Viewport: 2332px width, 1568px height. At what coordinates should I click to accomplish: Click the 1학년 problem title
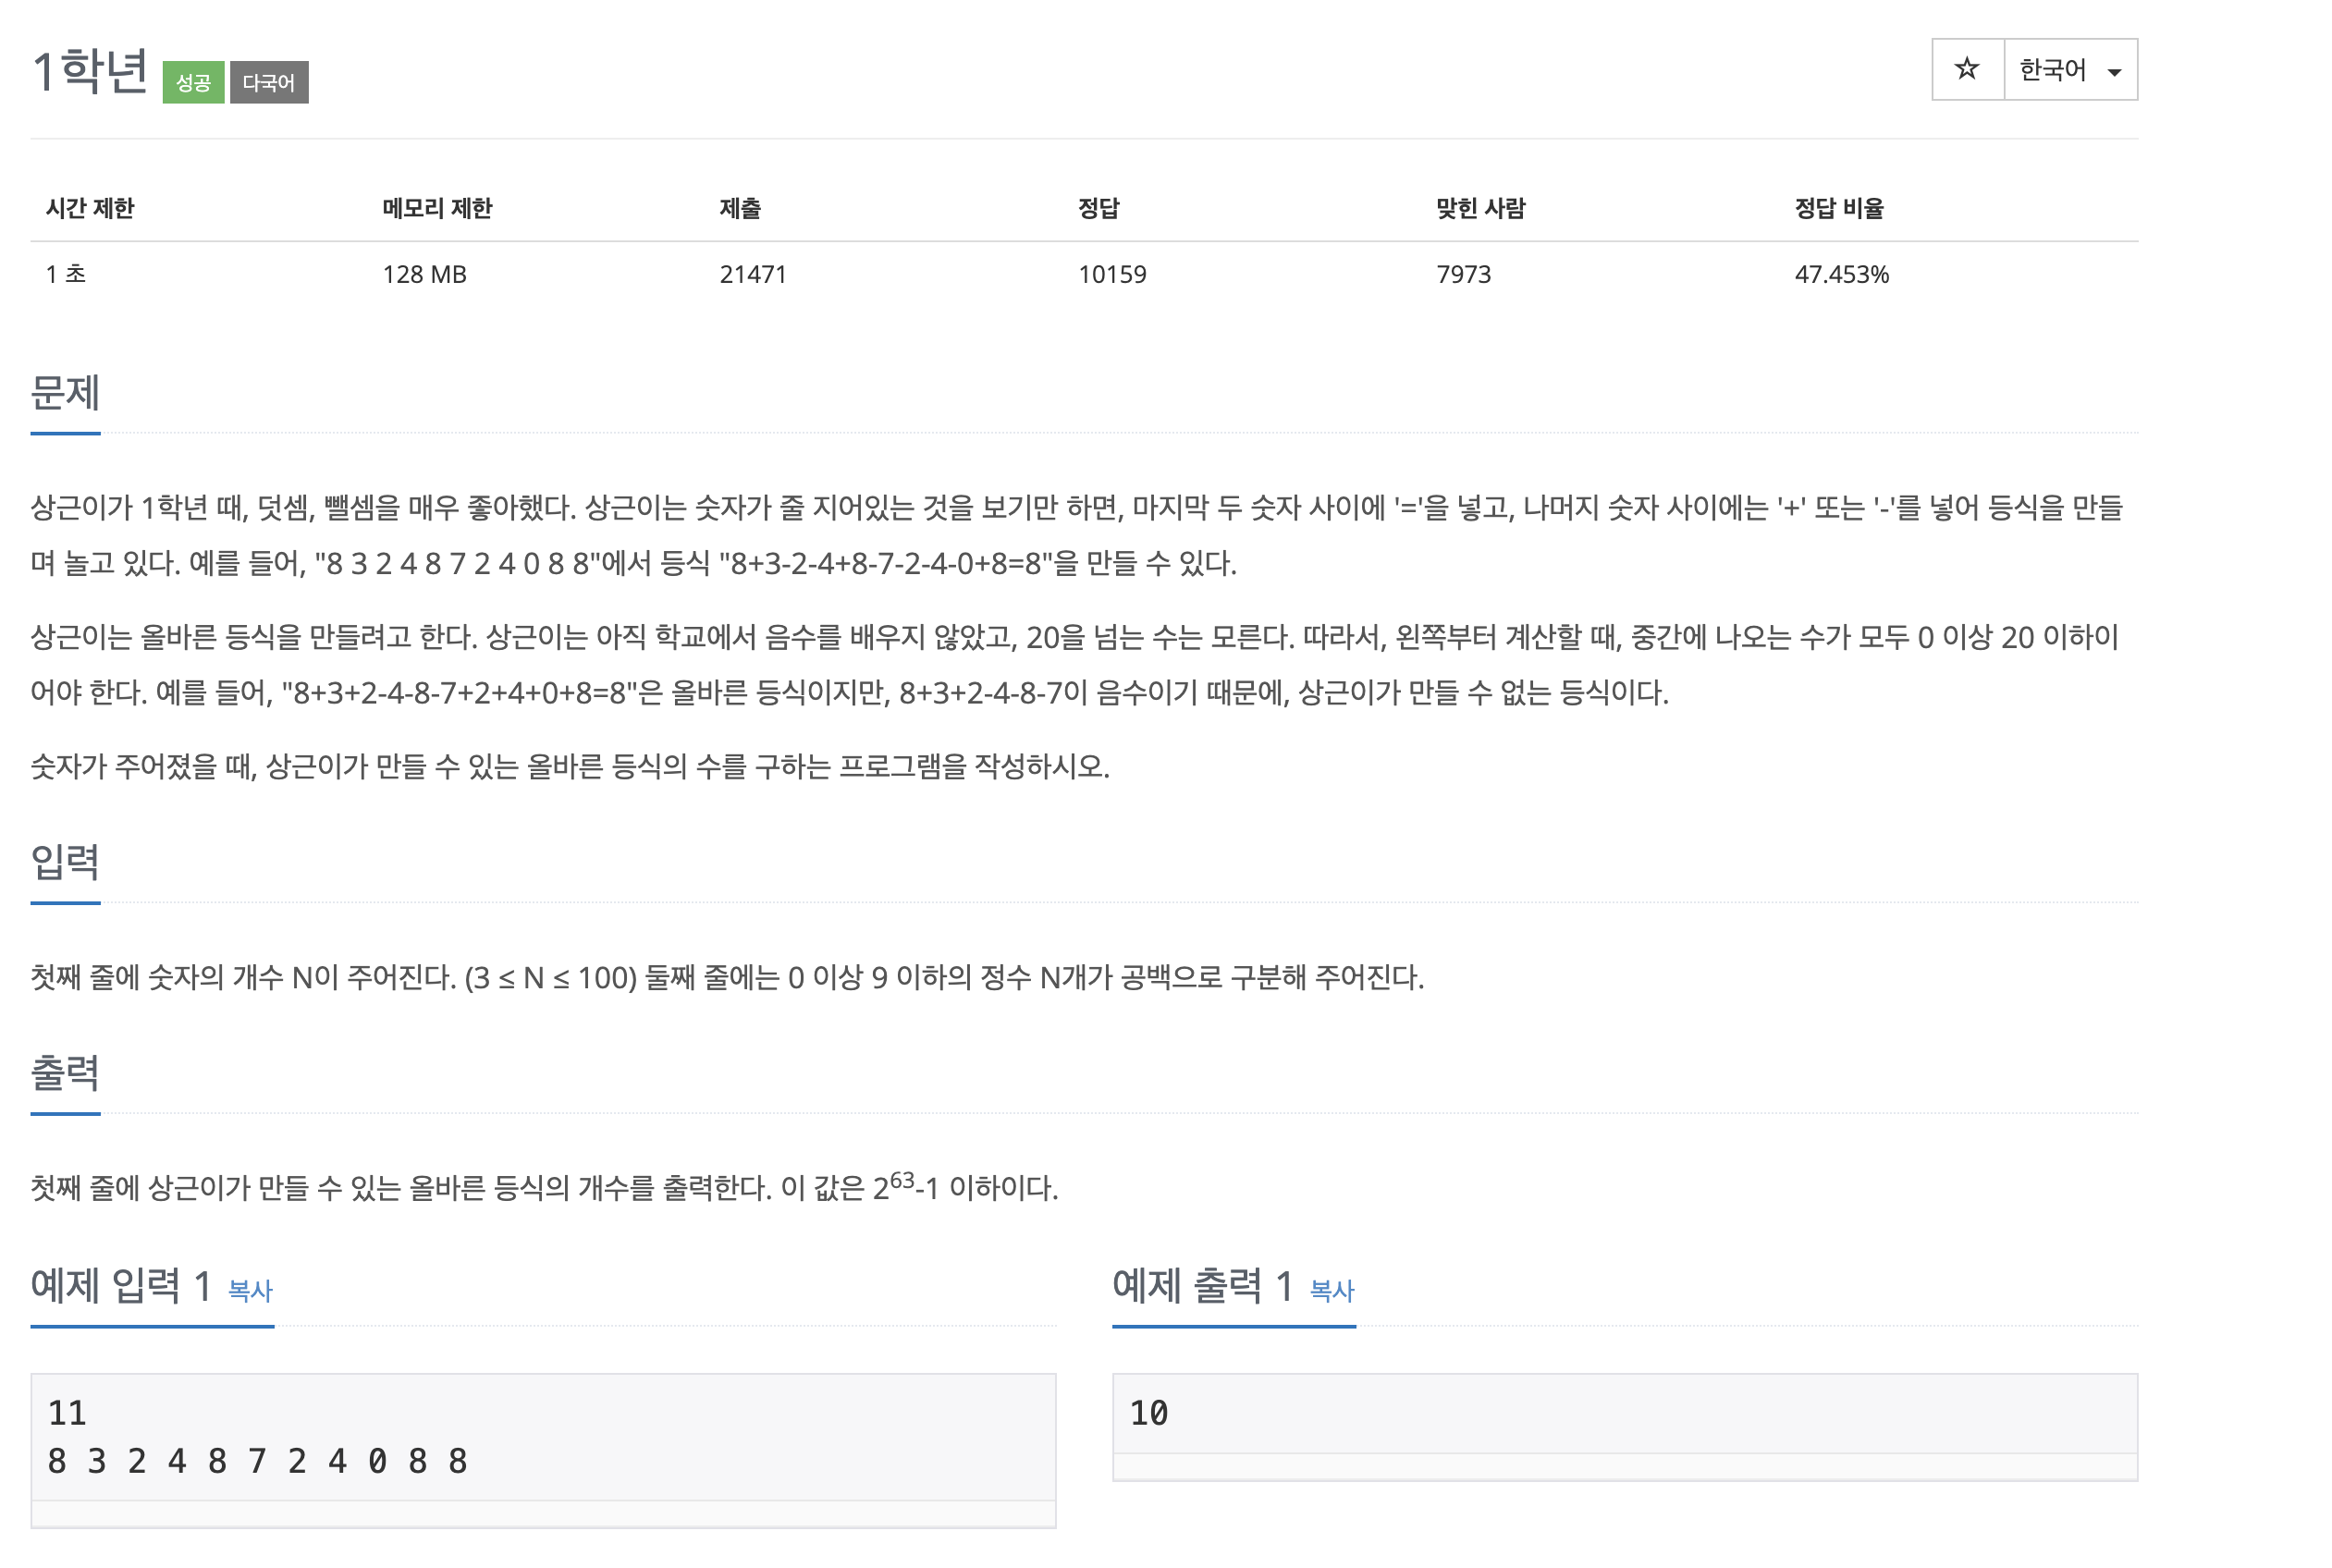(90, 72)
